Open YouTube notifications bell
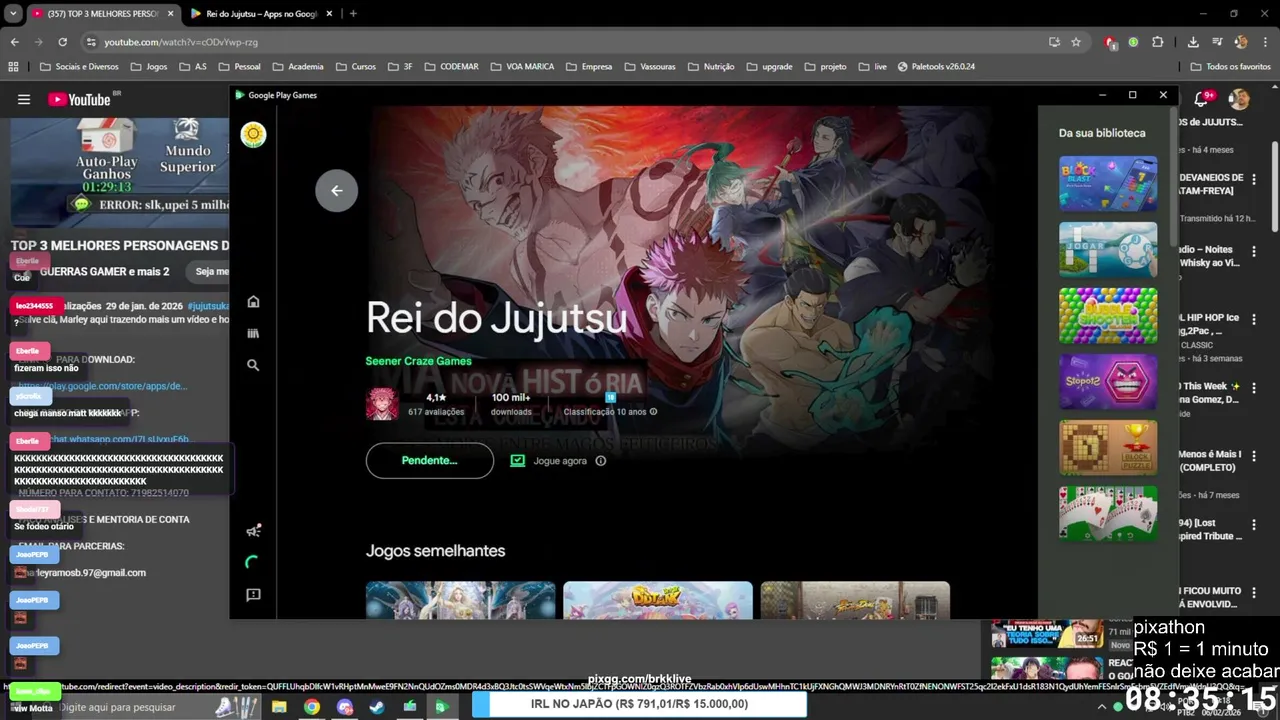The height and width of the screenshot is (720, 1280). tap(1201, 99)
